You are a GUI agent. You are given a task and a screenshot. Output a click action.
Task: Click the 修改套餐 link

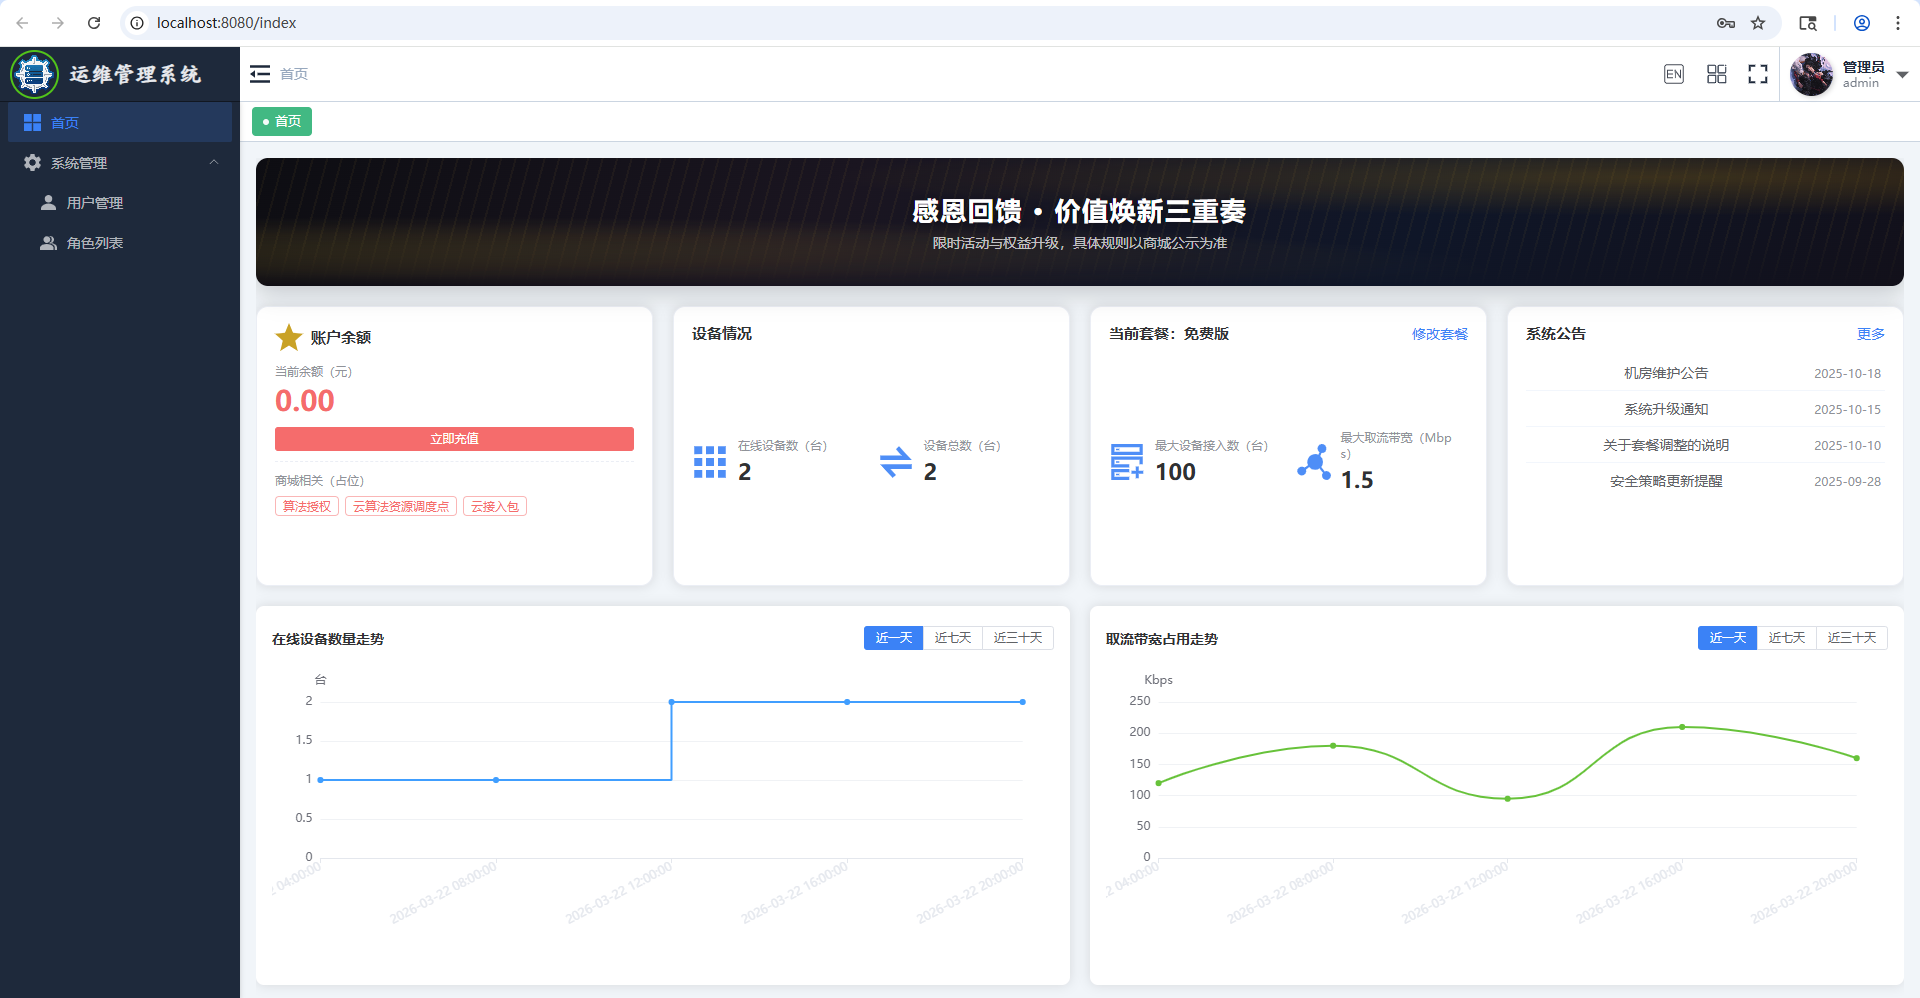(1440, 334)
